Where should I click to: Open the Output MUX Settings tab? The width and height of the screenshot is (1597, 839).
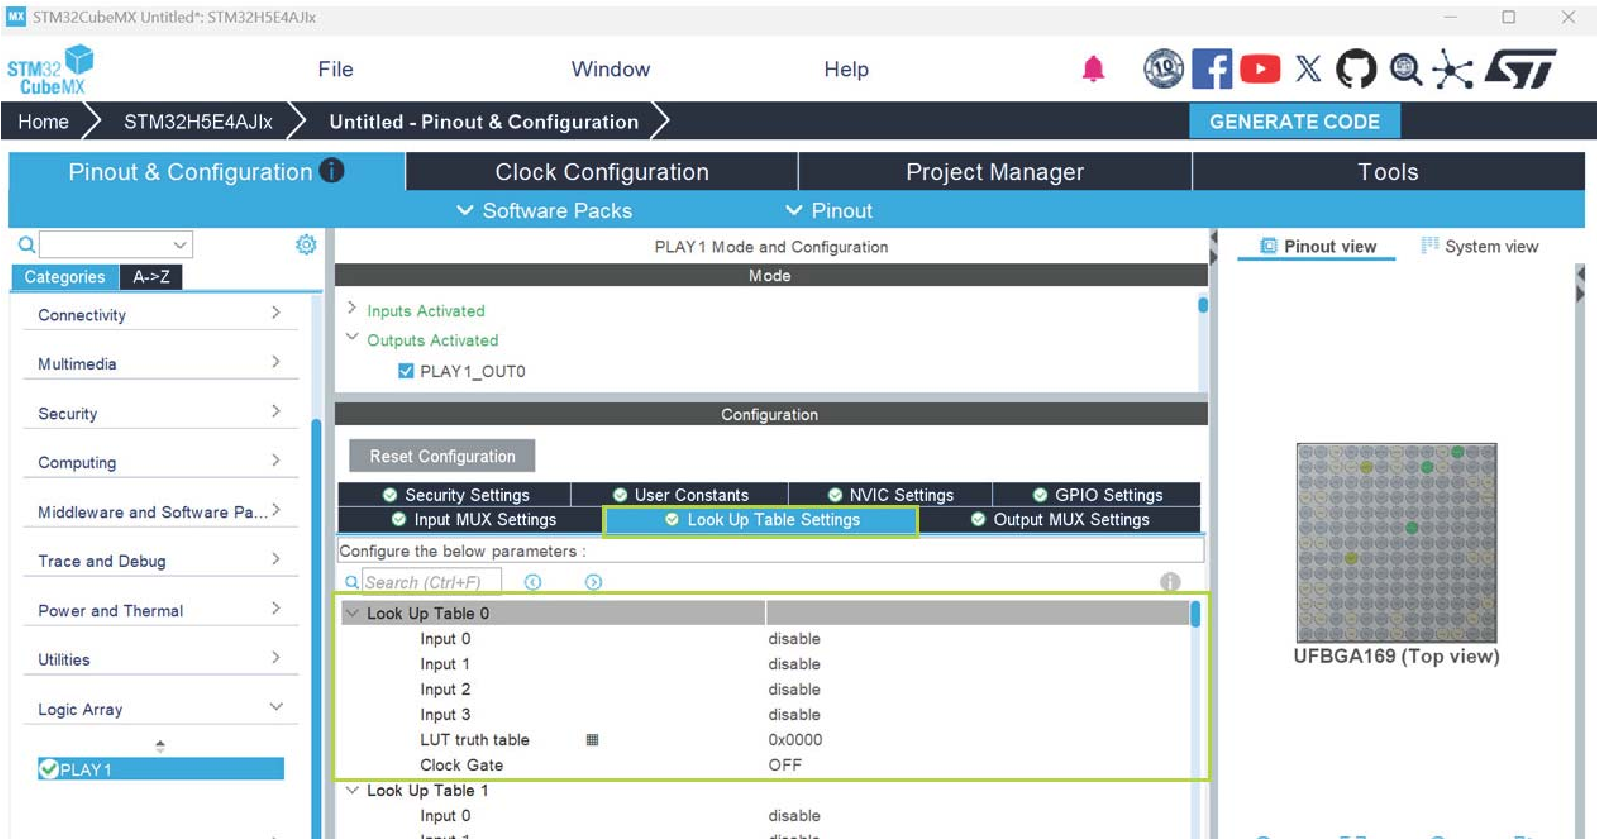pos(1060,519)
